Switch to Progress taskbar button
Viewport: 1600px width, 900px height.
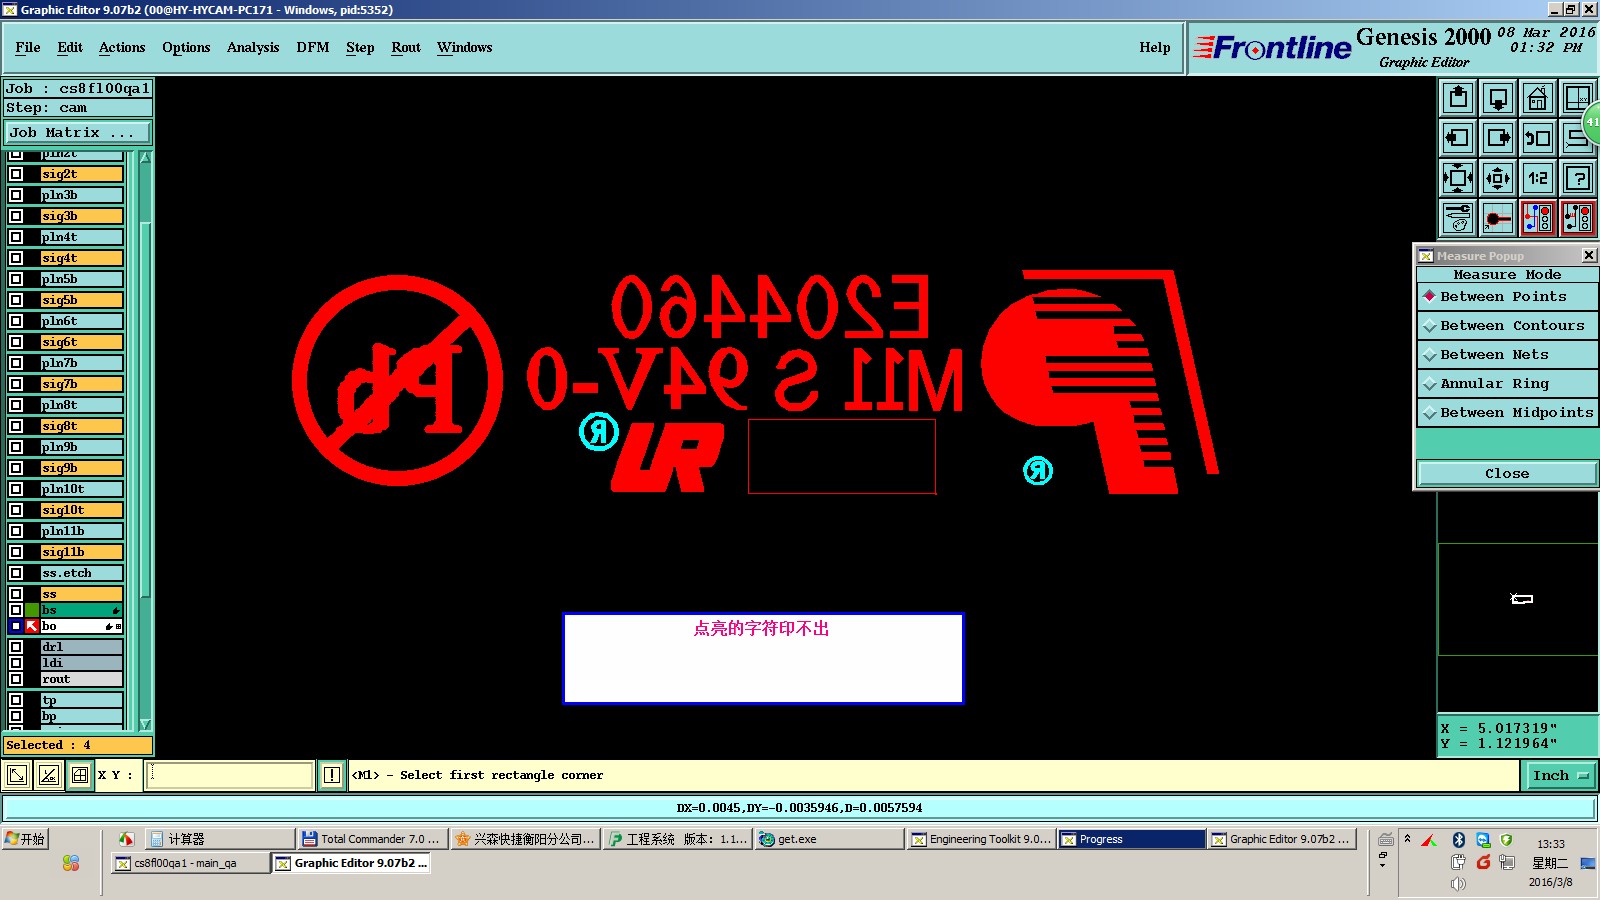(x=1132, y=839)
